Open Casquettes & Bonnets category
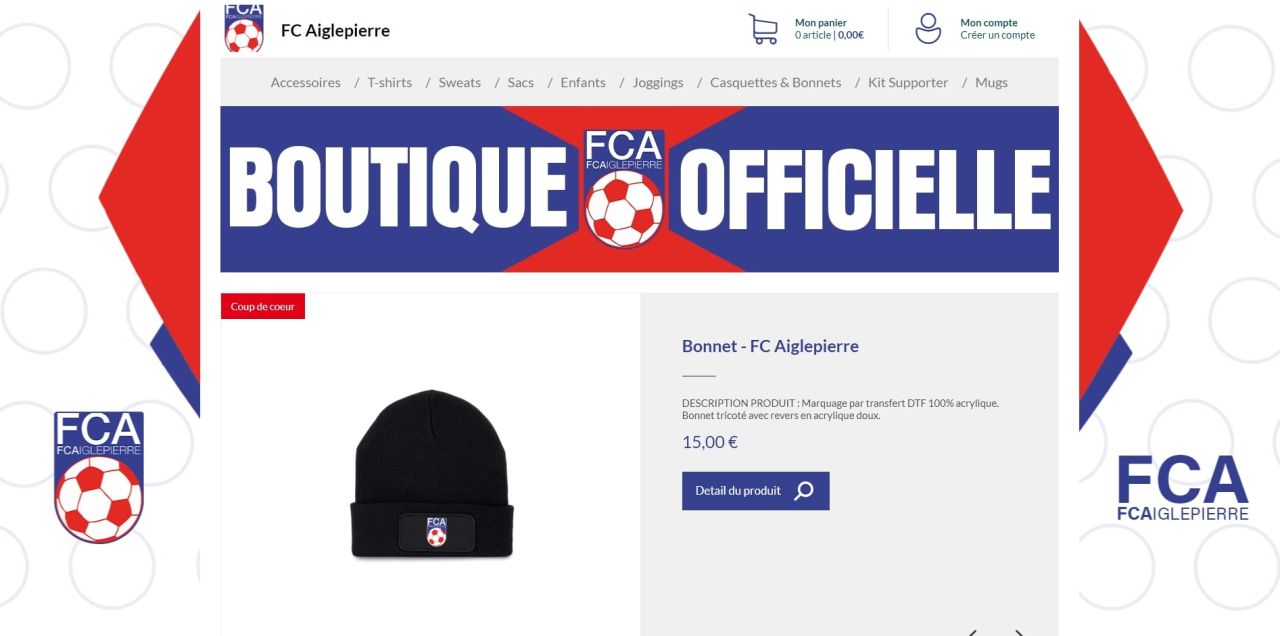Screen dimensions: 1280x636 [x=775, y=82]
